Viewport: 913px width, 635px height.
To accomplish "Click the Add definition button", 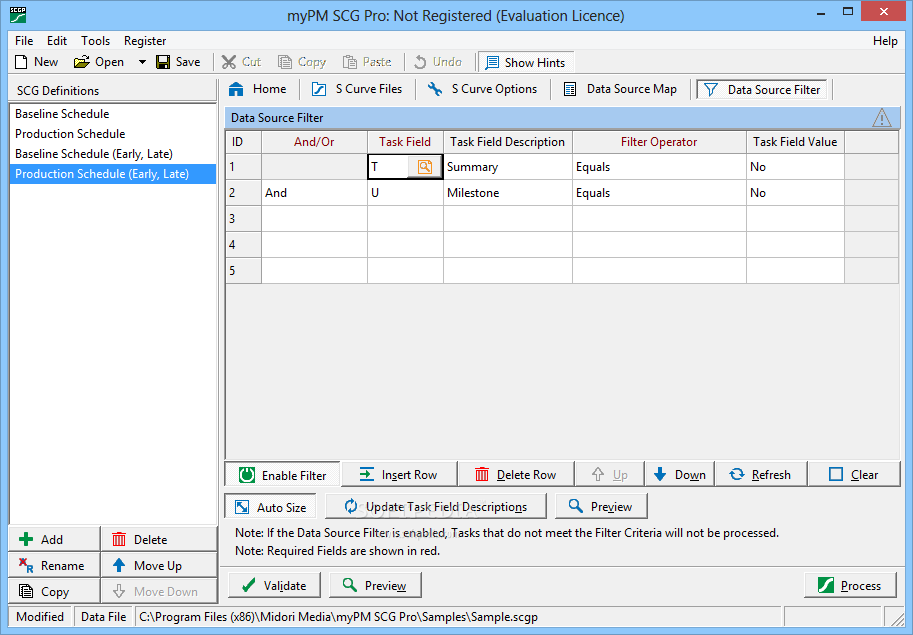I will 54,540.
